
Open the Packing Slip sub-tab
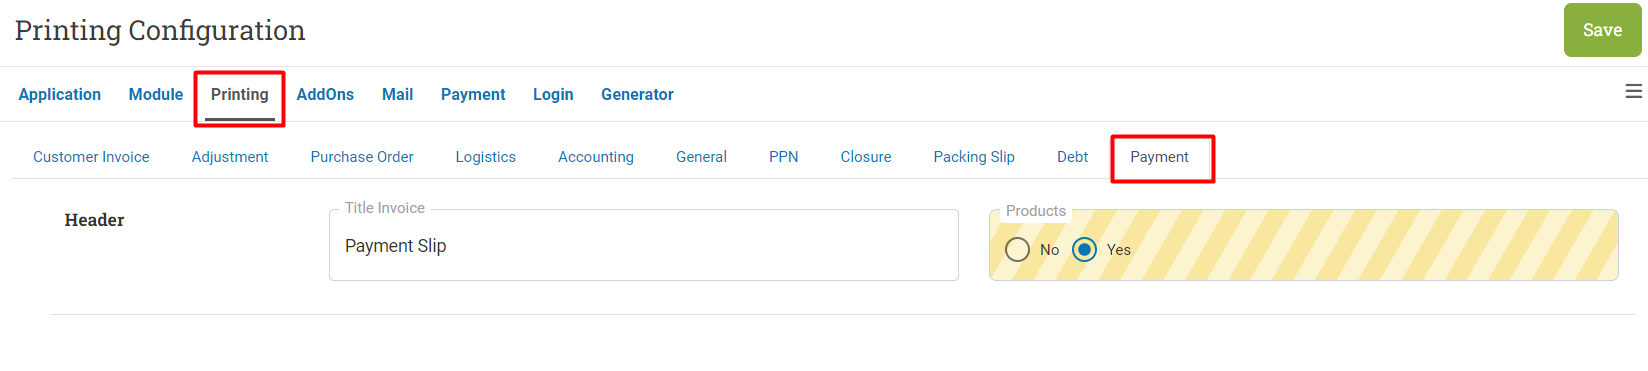(x=974, y=157)
